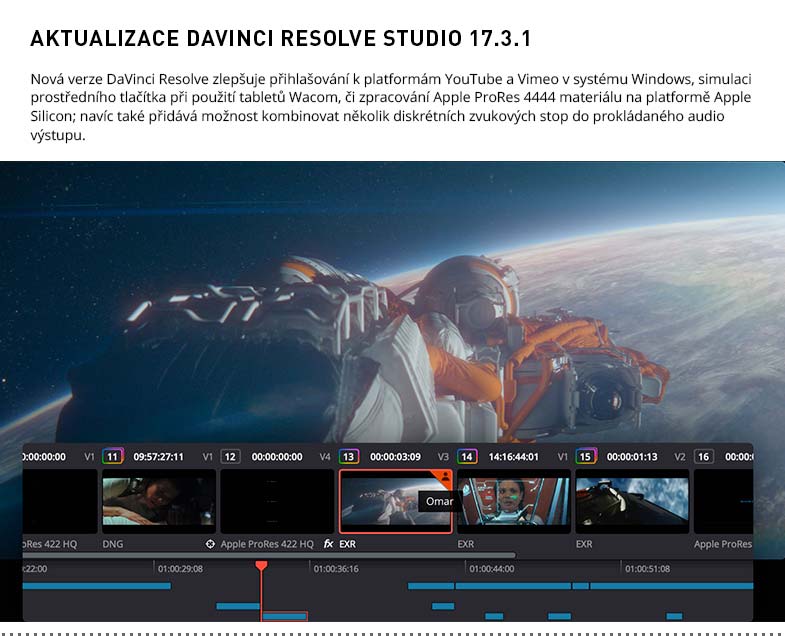Click the orange user flag on clip 13
The height and width of the screenshot is (636, 785).
tap(444, 478)
